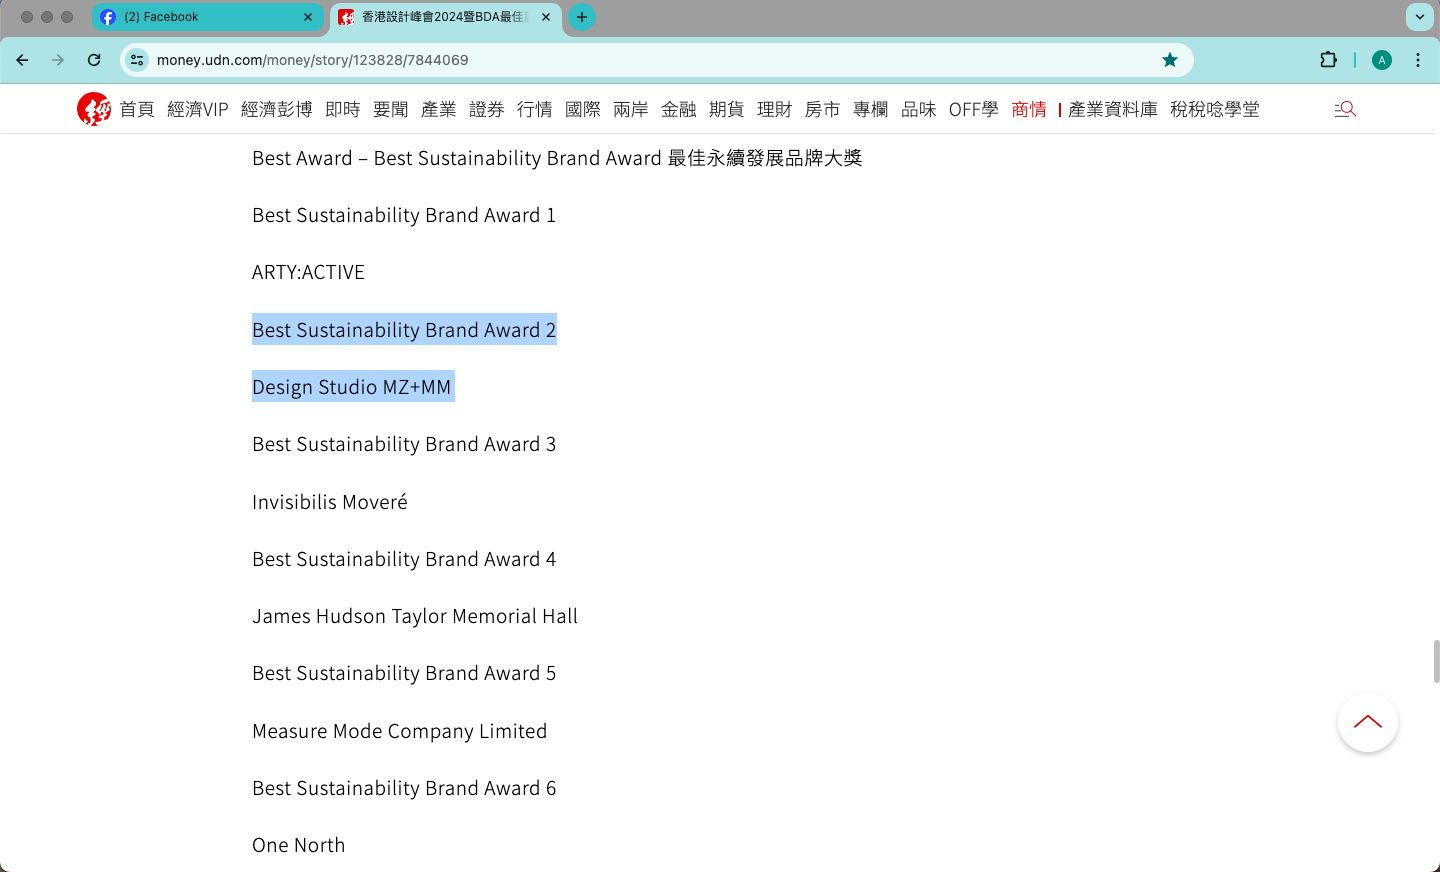Select the 香港設計峰會2024暨BDA tab
Image resolution: width=1440 pixels, height=872 pixels.
pos(445,17)
